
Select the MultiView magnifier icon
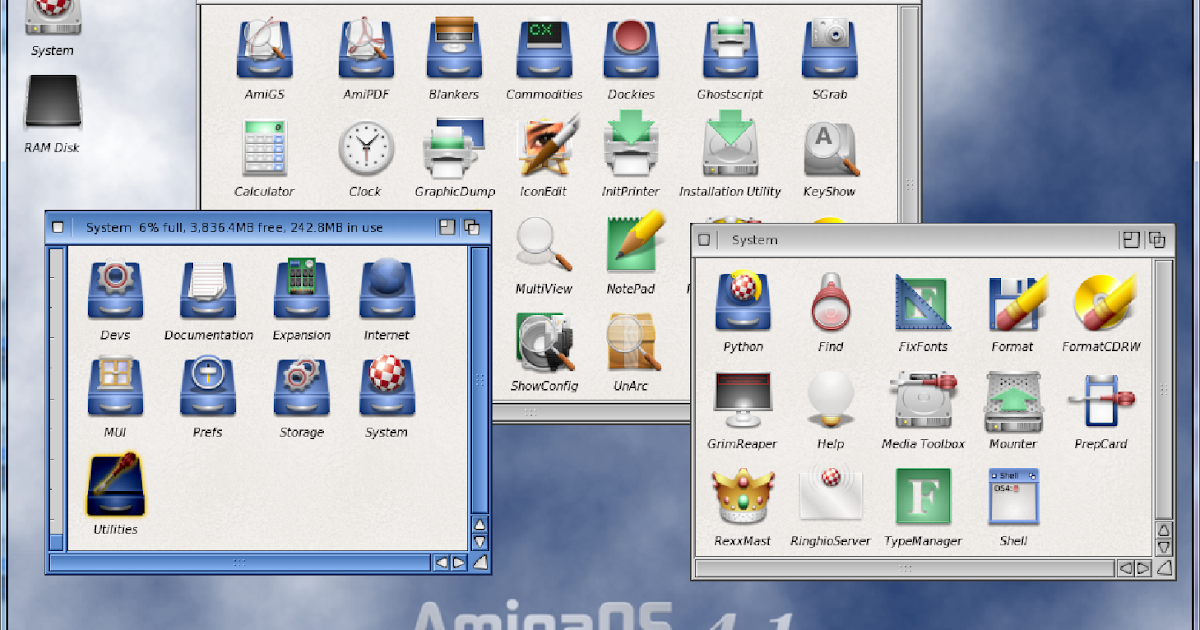544,246
